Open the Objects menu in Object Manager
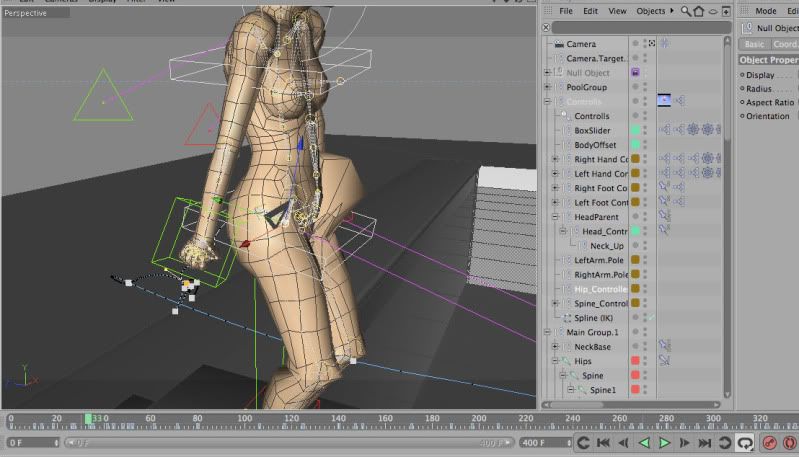 (651, 11)
